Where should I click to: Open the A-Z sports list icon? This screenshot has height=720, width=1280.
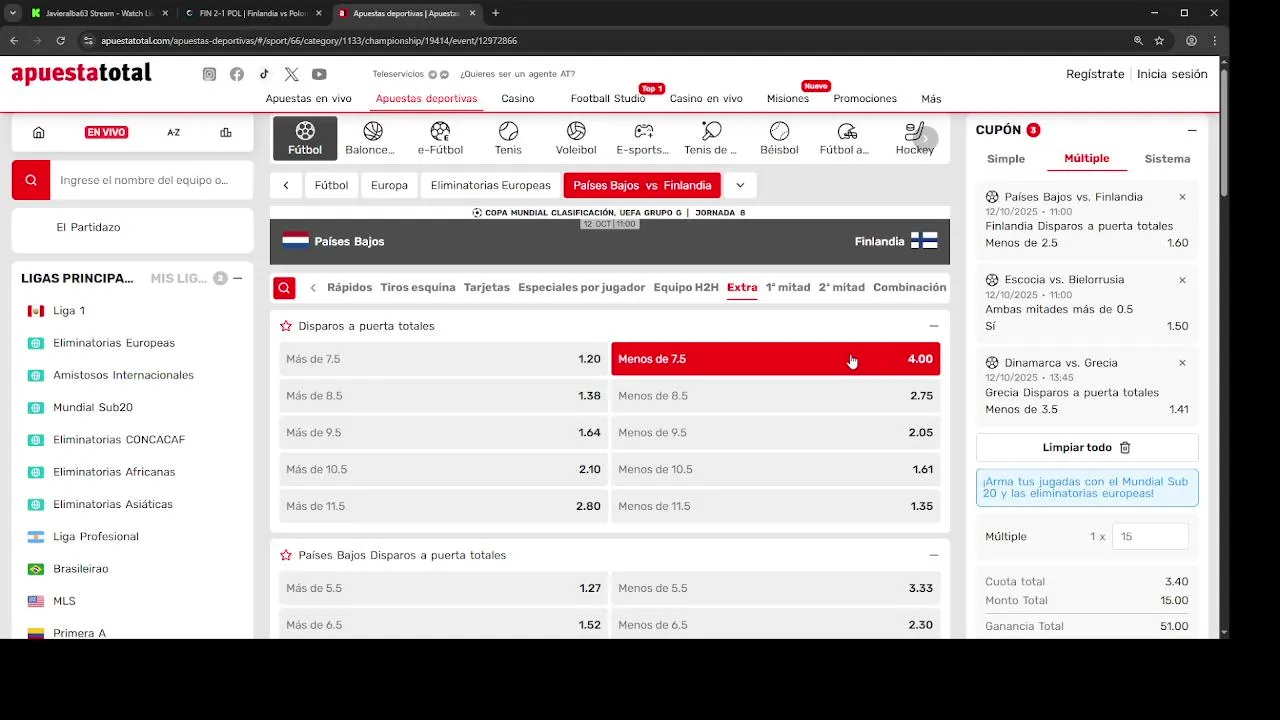174,132
